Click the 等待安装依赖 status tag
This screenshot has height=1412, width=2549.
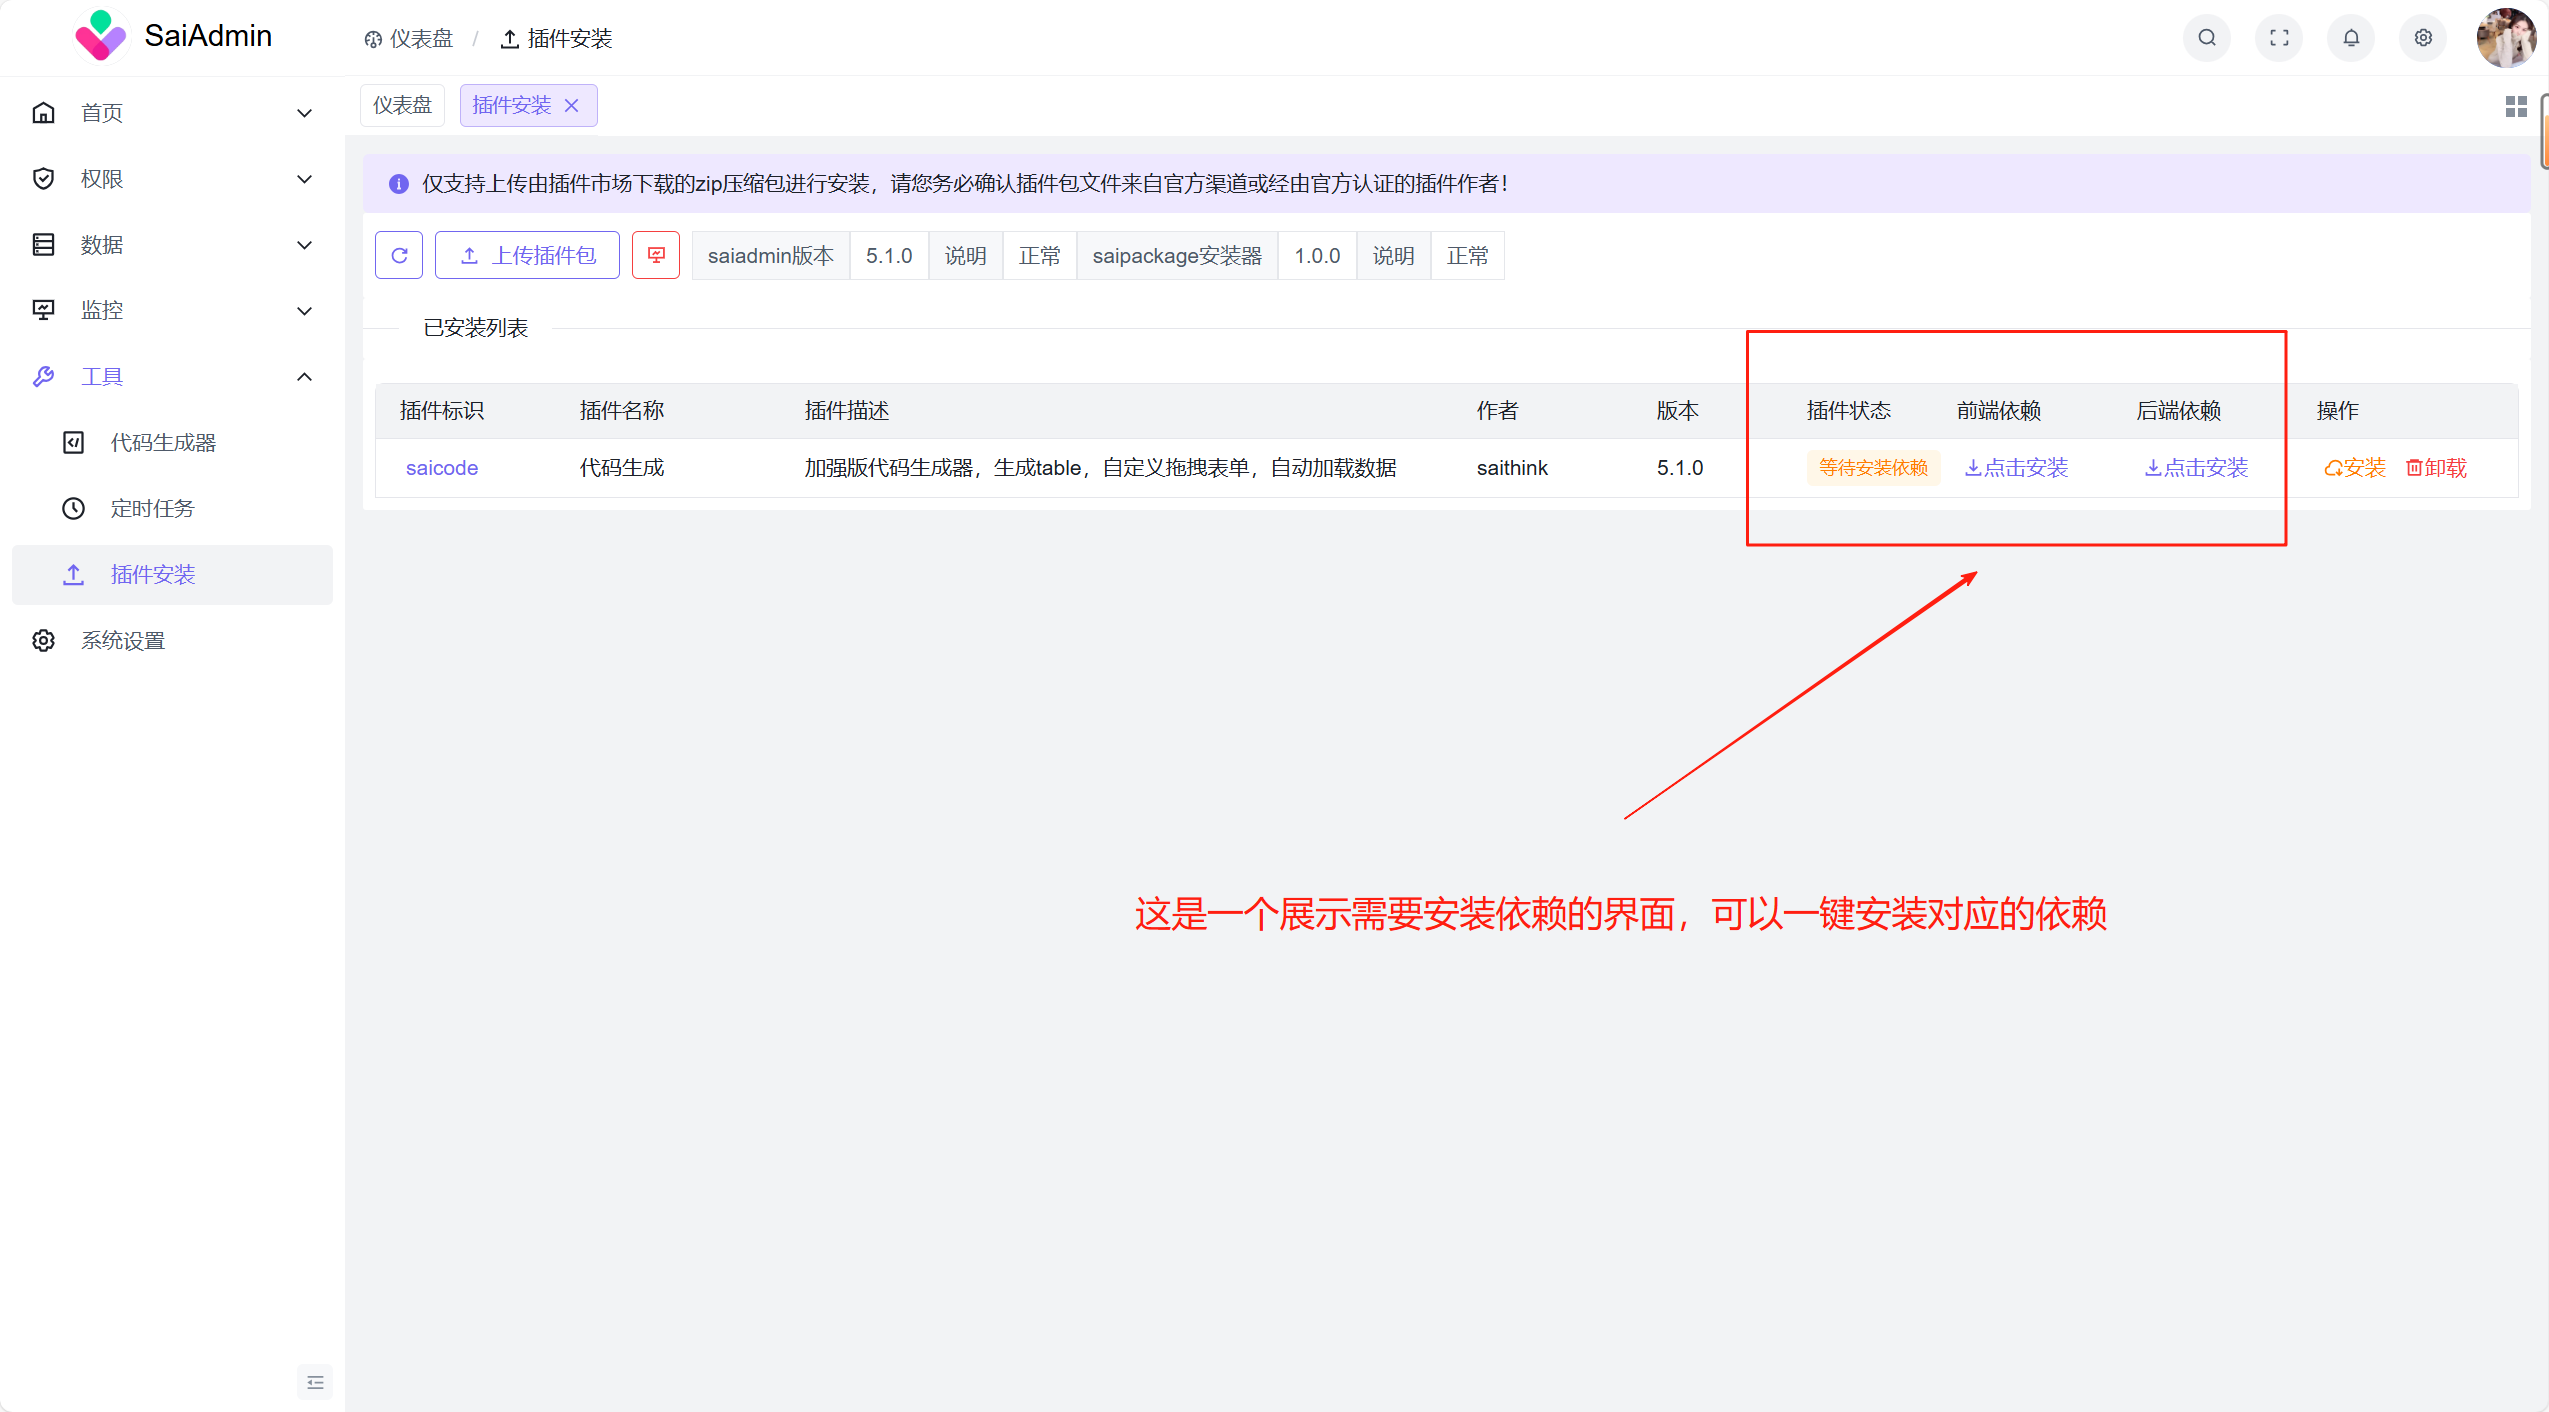[x=1873, y=468]
